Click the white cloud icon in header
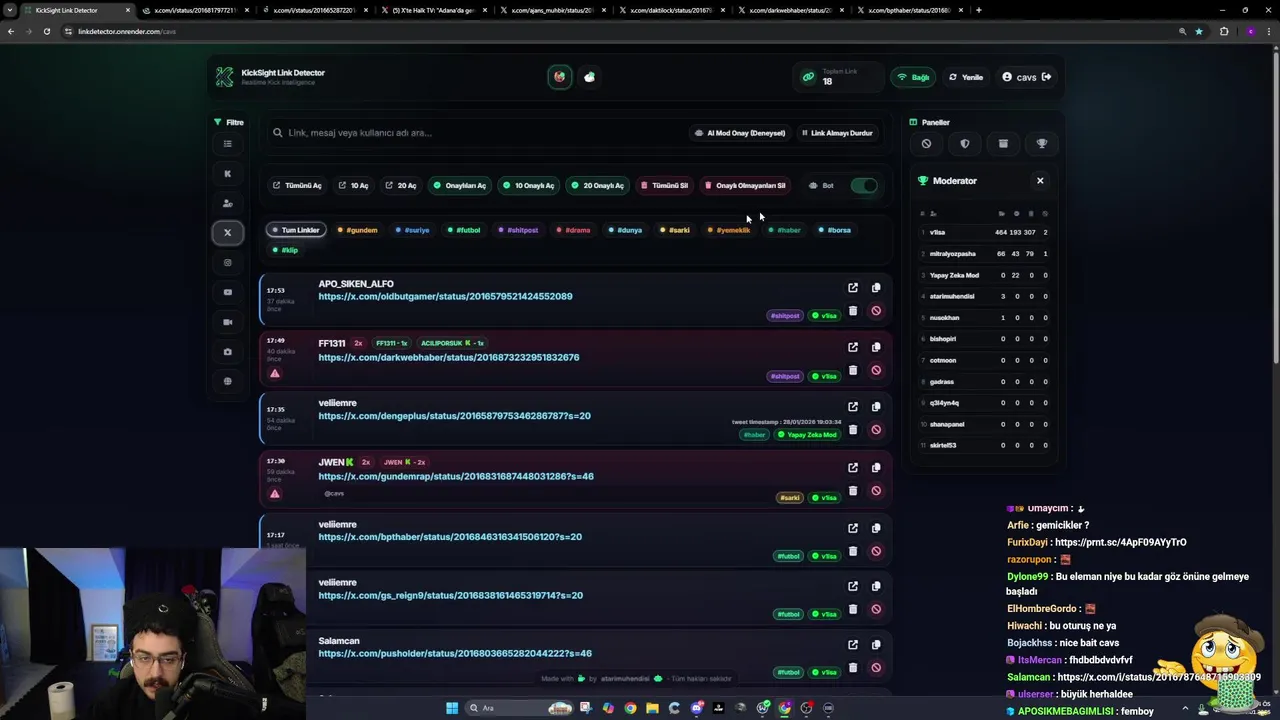1280x720 pixels. click(x=589, y=77)
